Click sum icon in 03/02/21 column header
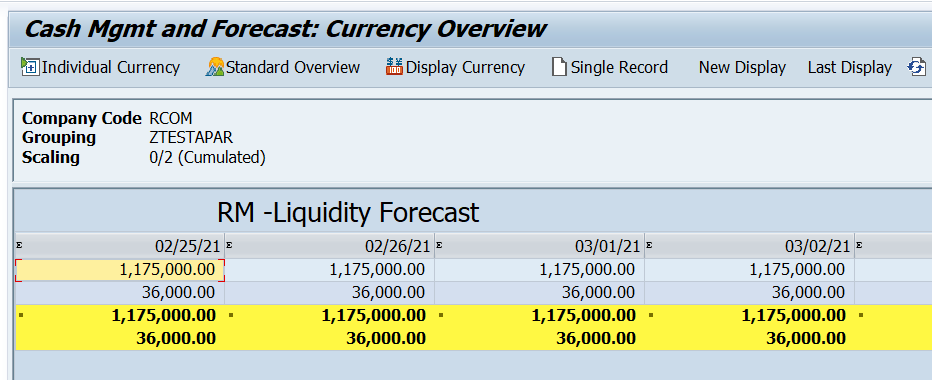This screenshot has width=932, height=380. (648, 244)
